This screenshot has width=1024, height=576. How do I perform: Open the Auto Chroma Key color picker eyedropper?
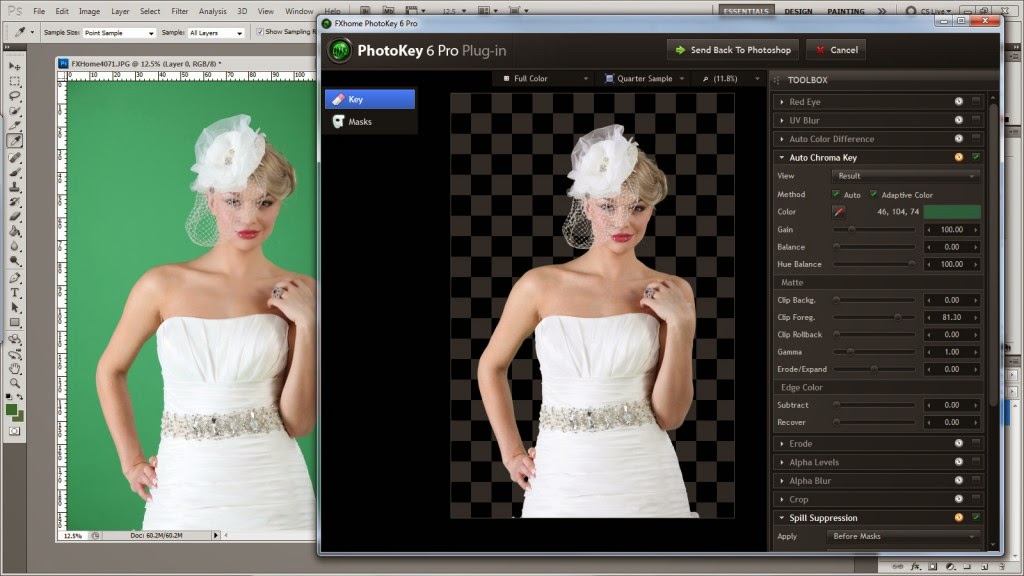pos(839,211)
